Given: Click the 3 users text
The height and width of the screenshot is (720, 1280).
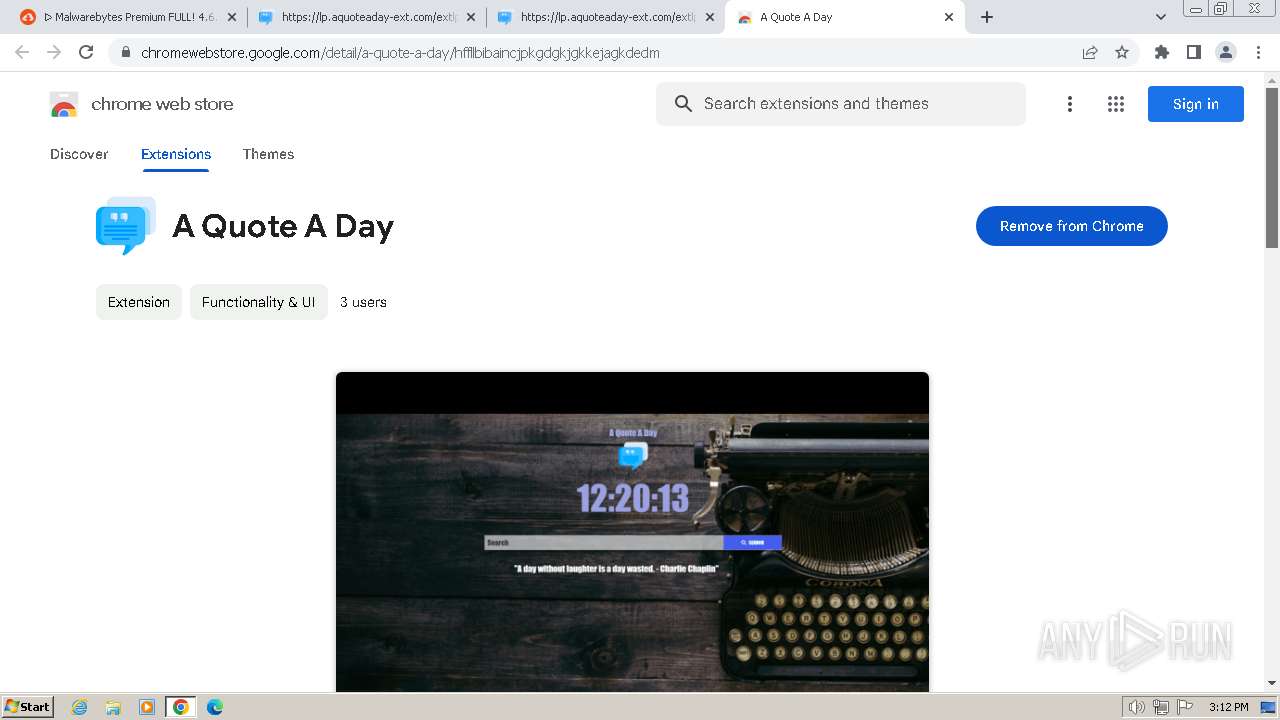Looking at the screenshot, I should click(363, 302).
